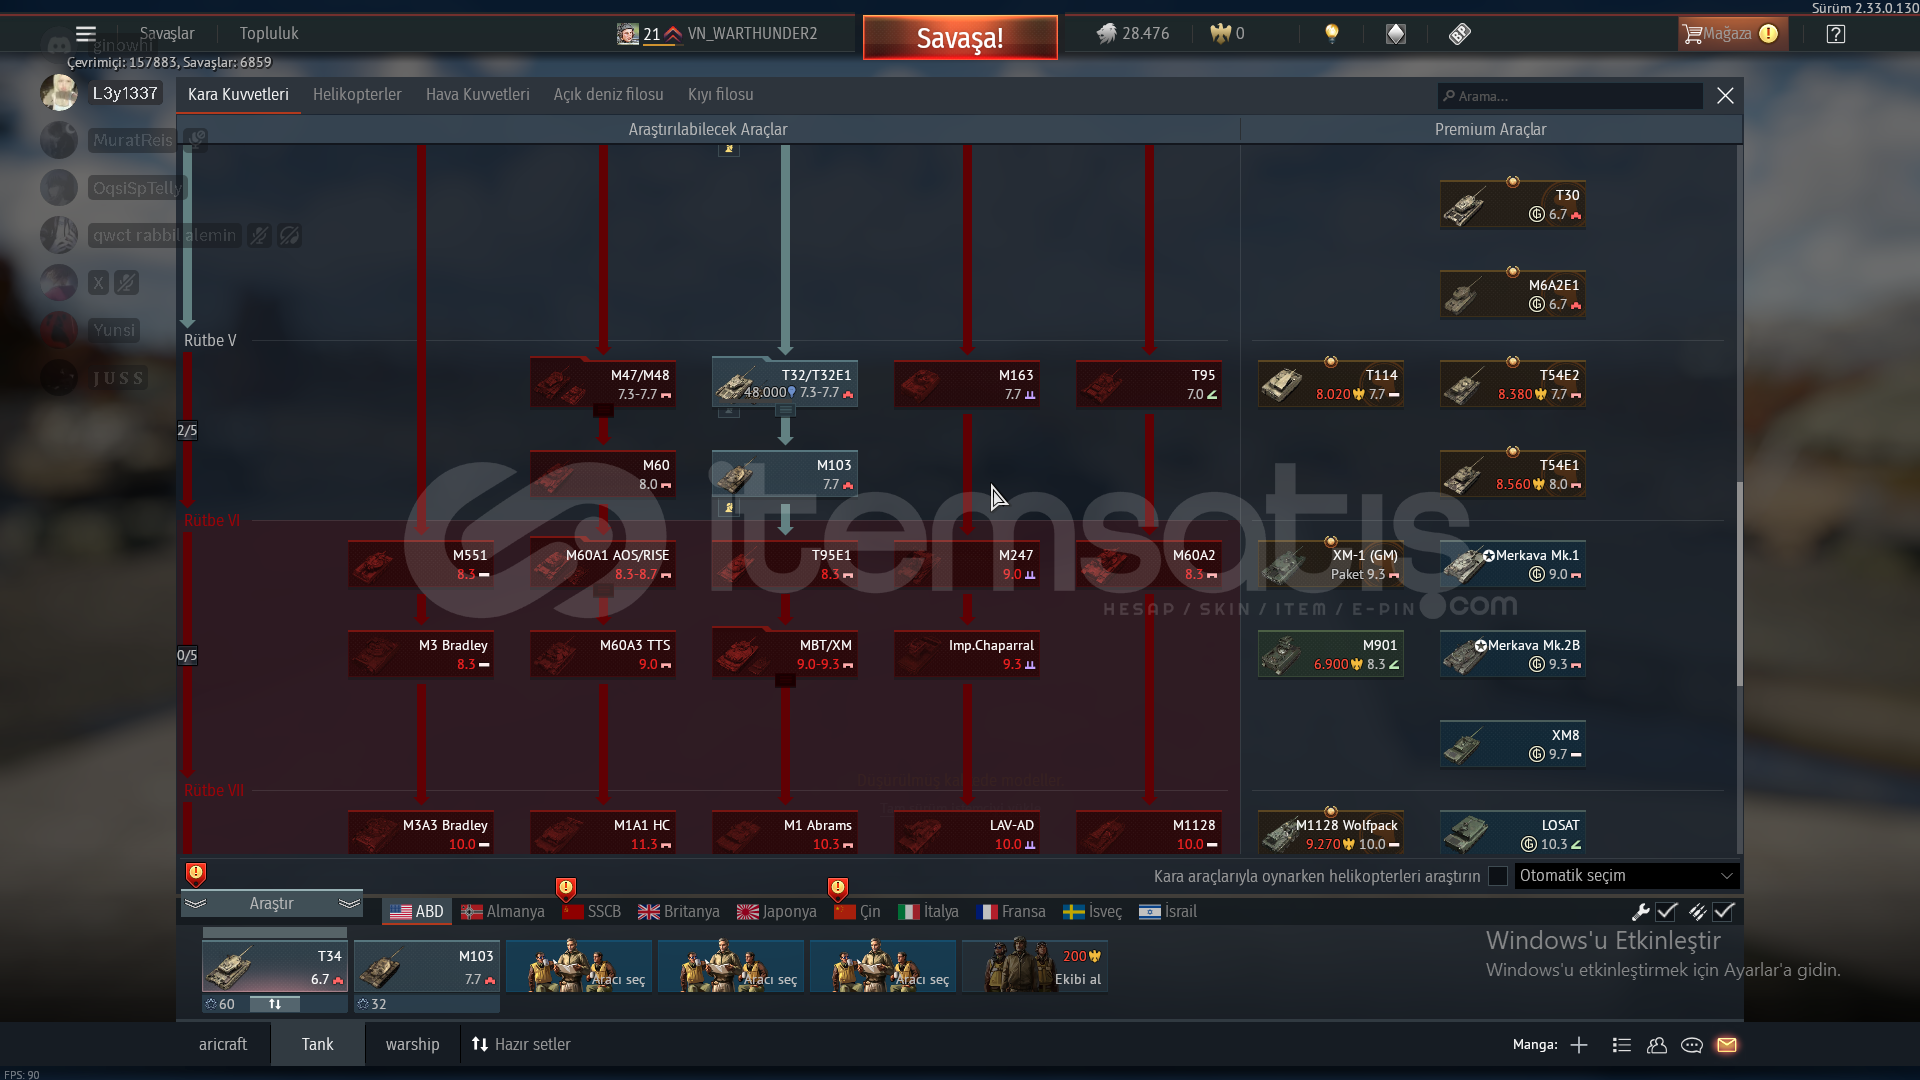Select the XM8 premium vehicle
This screenshot has width=1920, height=1080.
coord(1513,744)
